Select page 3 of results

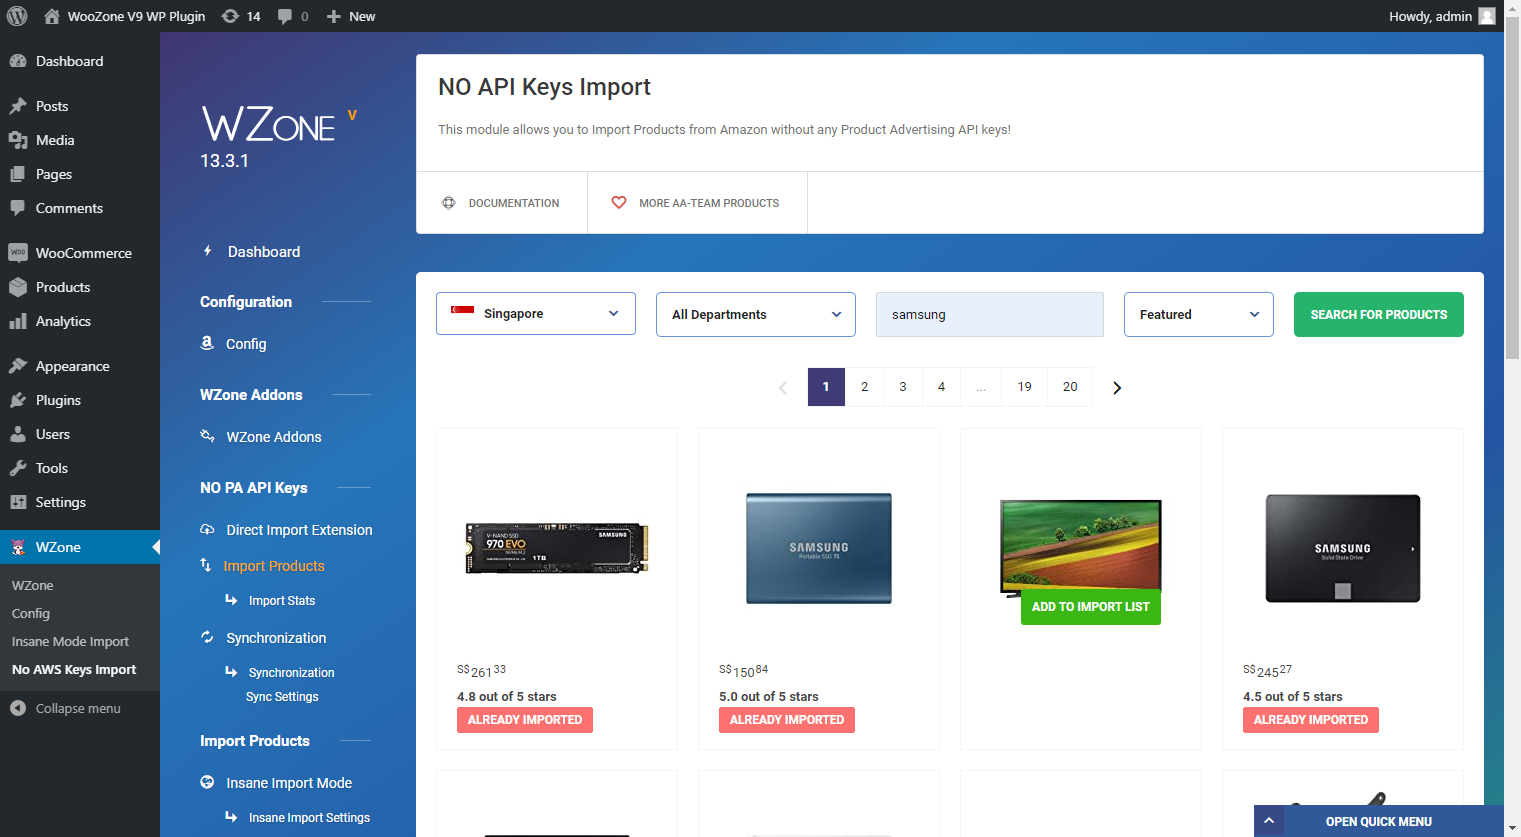pyautogui.click(x=903, y=387)
